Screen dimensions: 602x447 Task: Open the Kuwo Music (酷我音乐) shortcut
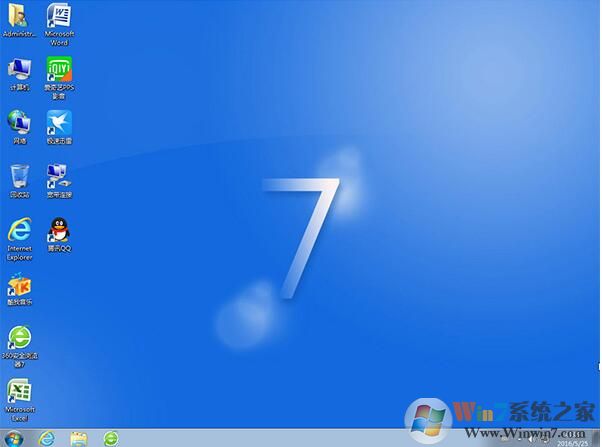pyautogui.click(x=19, y=289)
